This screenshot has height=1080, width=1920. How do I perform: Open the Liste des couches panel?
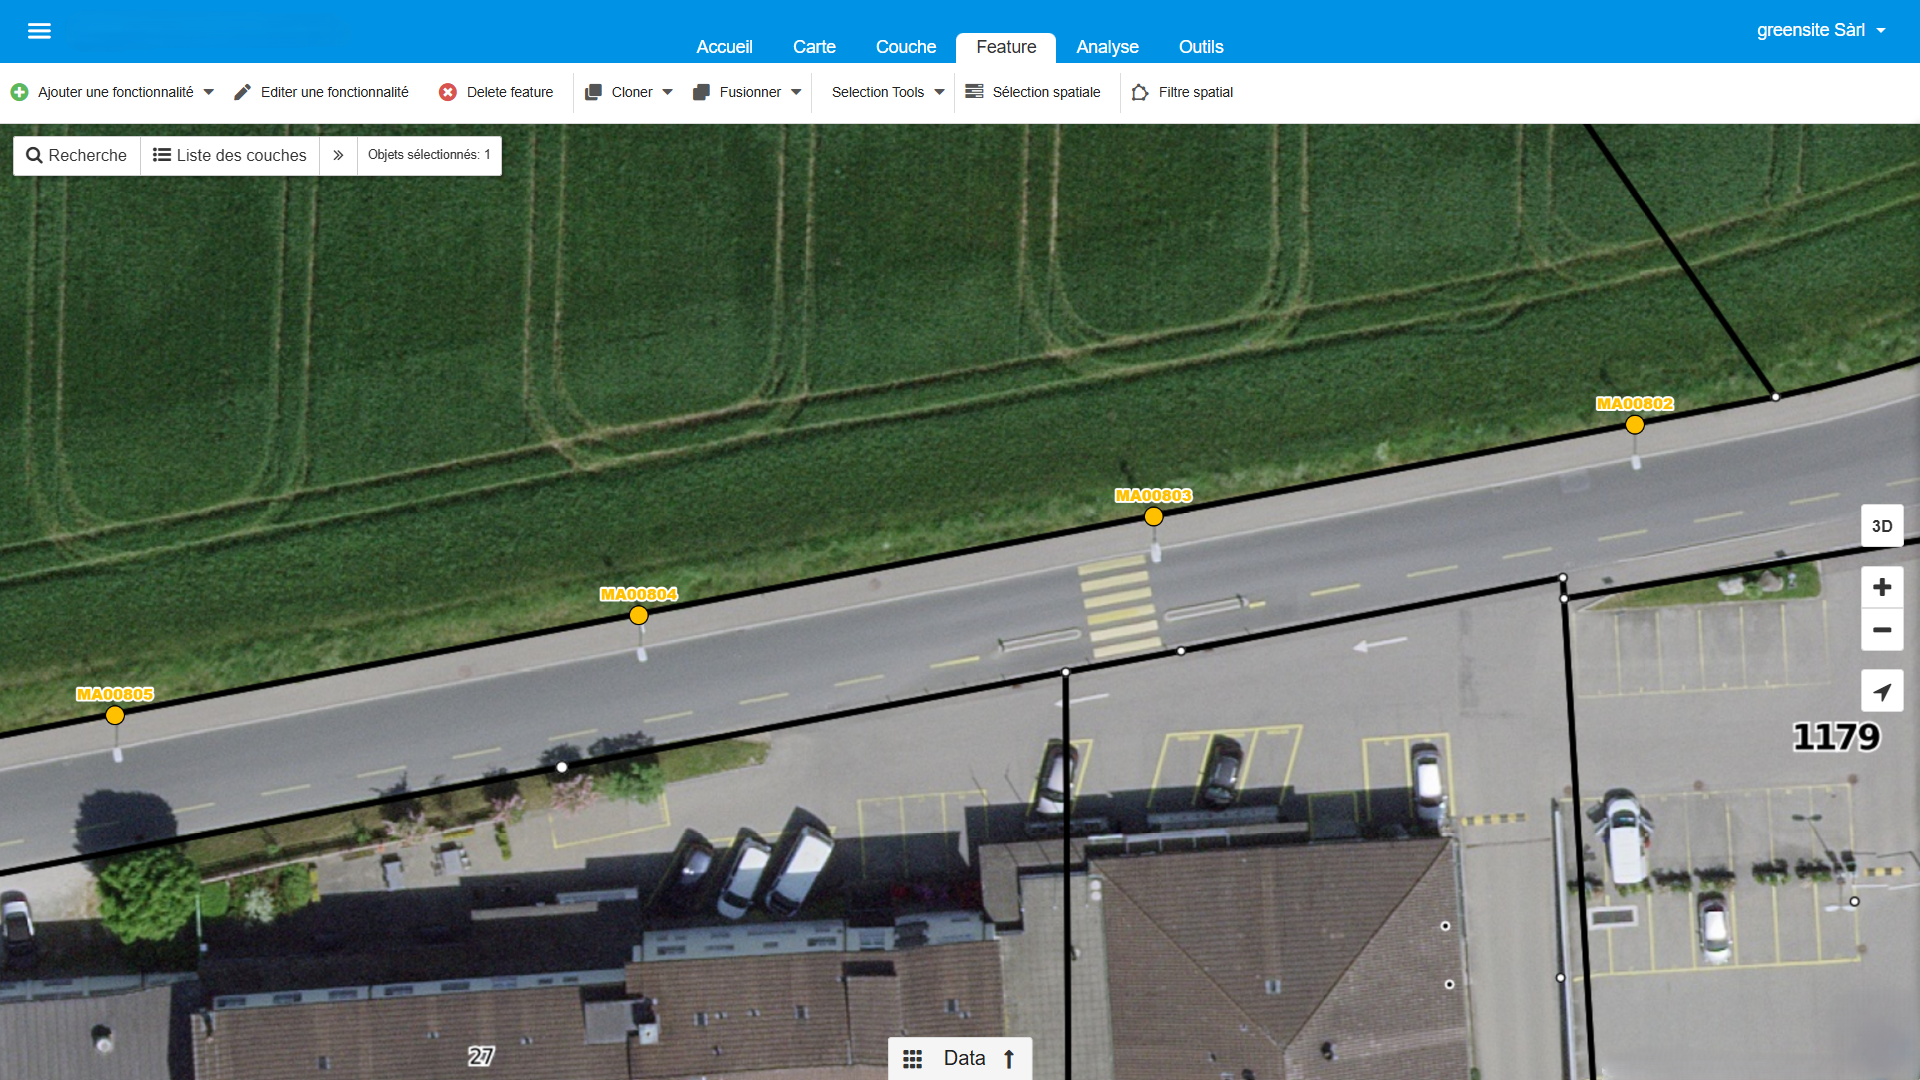click(x=230, y=155)
